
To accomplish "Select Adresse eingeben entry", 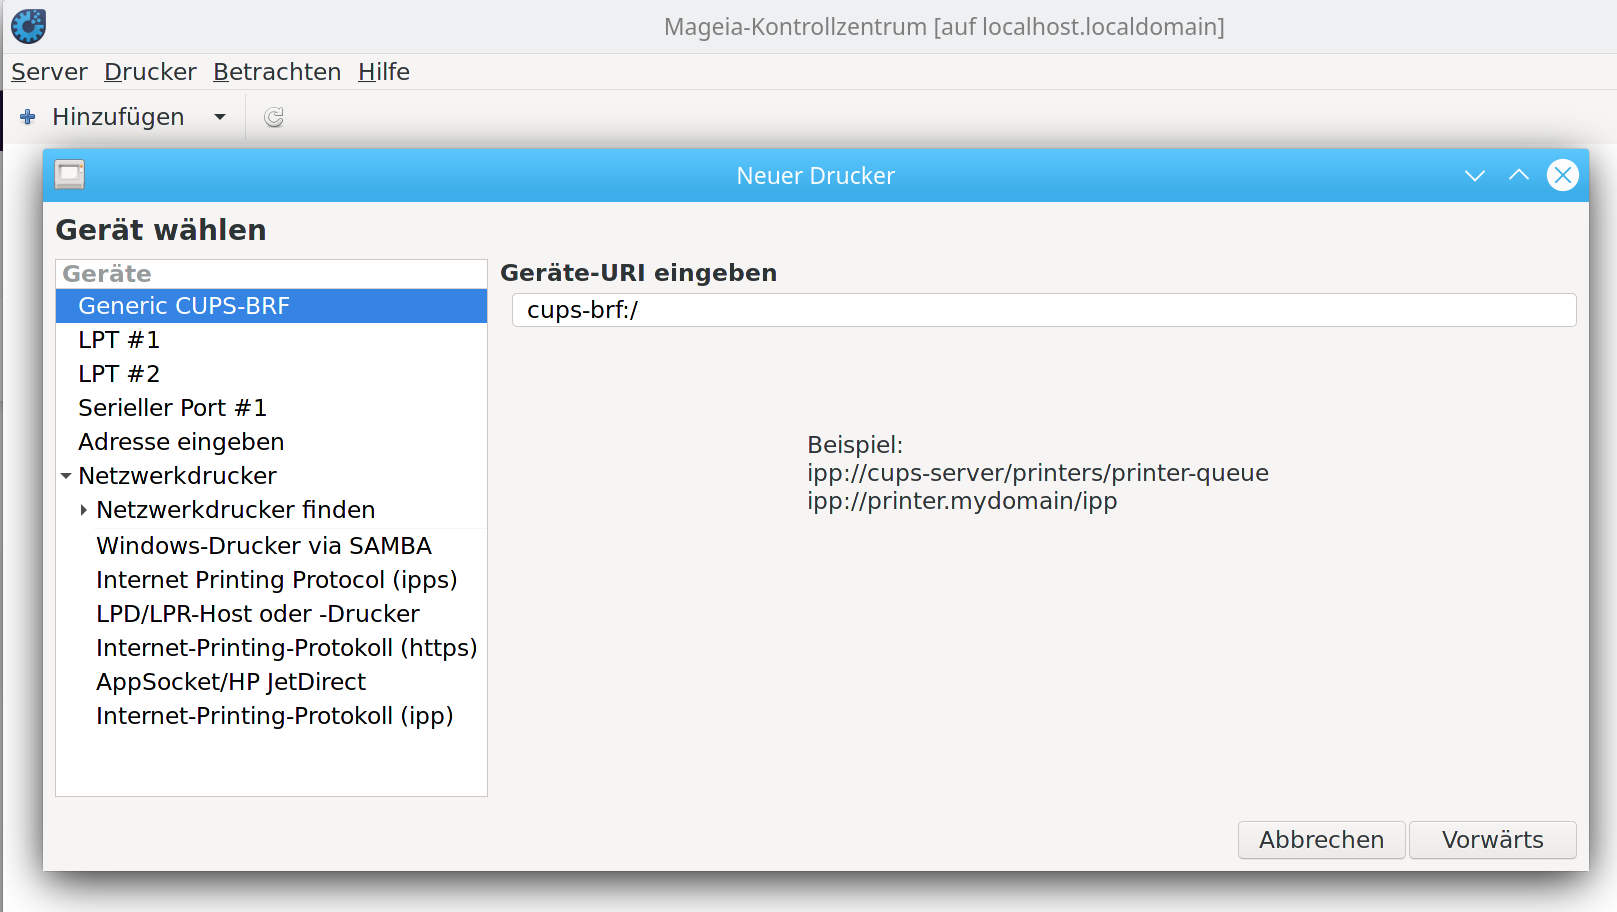I will (x=271, y=442).
